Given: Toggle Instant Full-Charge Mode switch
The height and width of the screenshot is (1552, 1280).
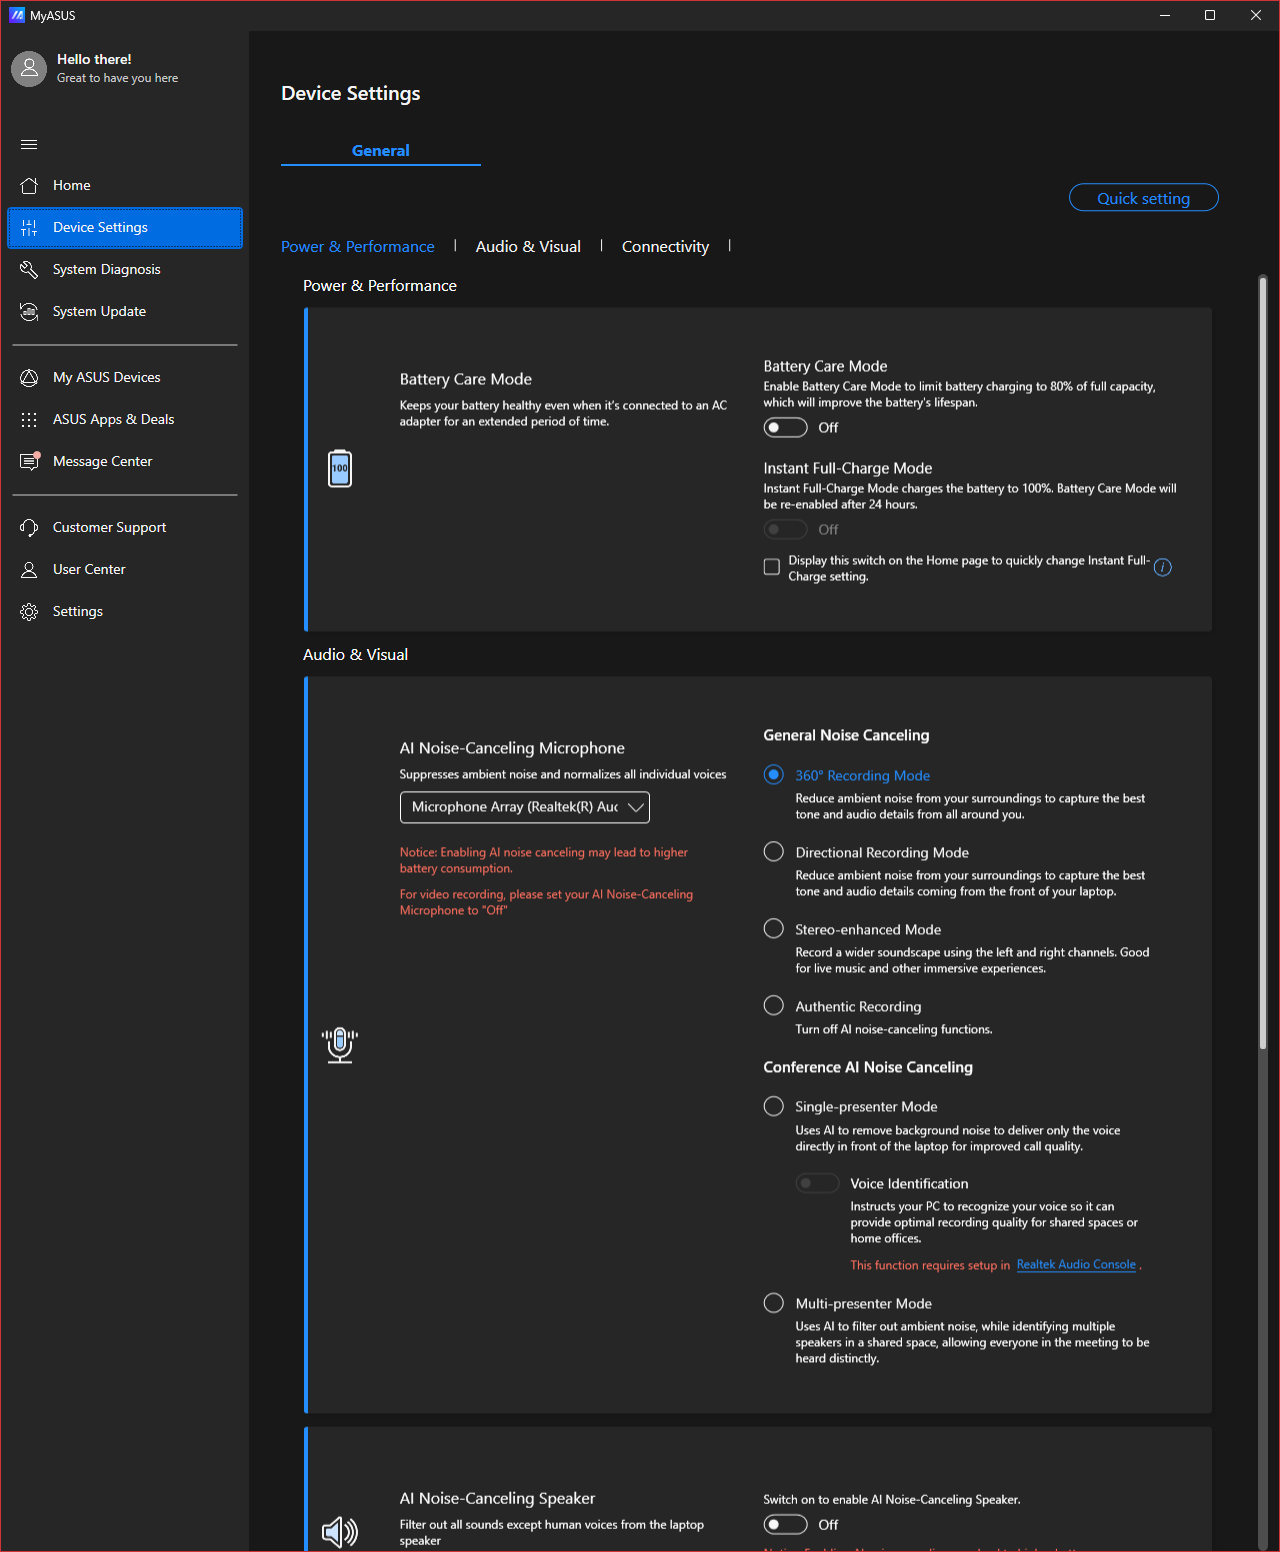Looking at the screenshot, I should tap(785, 529).
